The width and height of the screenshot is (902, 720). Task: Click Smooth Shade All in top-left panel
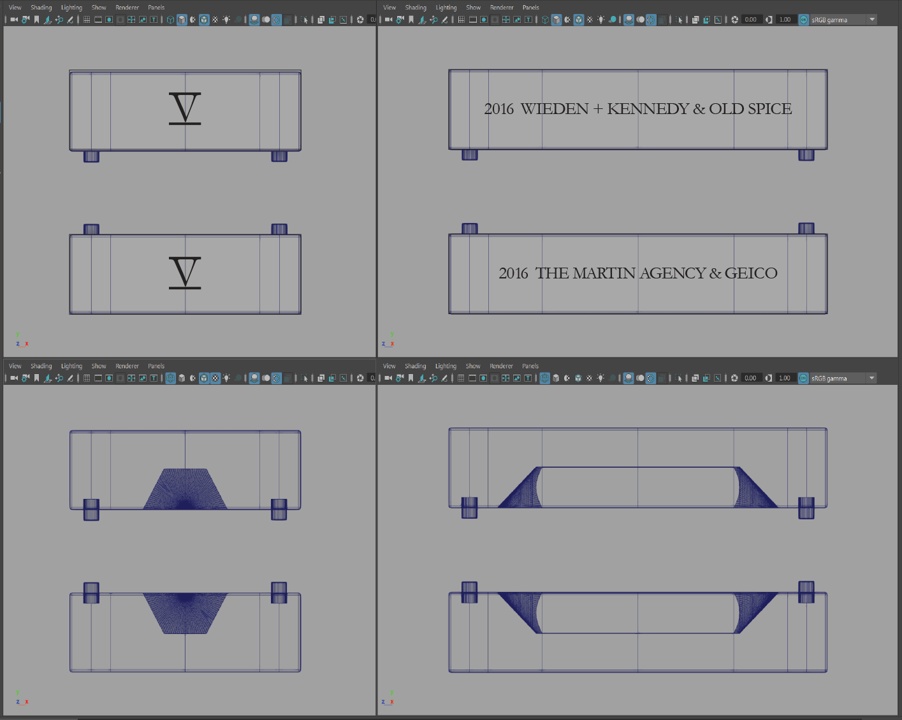(182, 19)
